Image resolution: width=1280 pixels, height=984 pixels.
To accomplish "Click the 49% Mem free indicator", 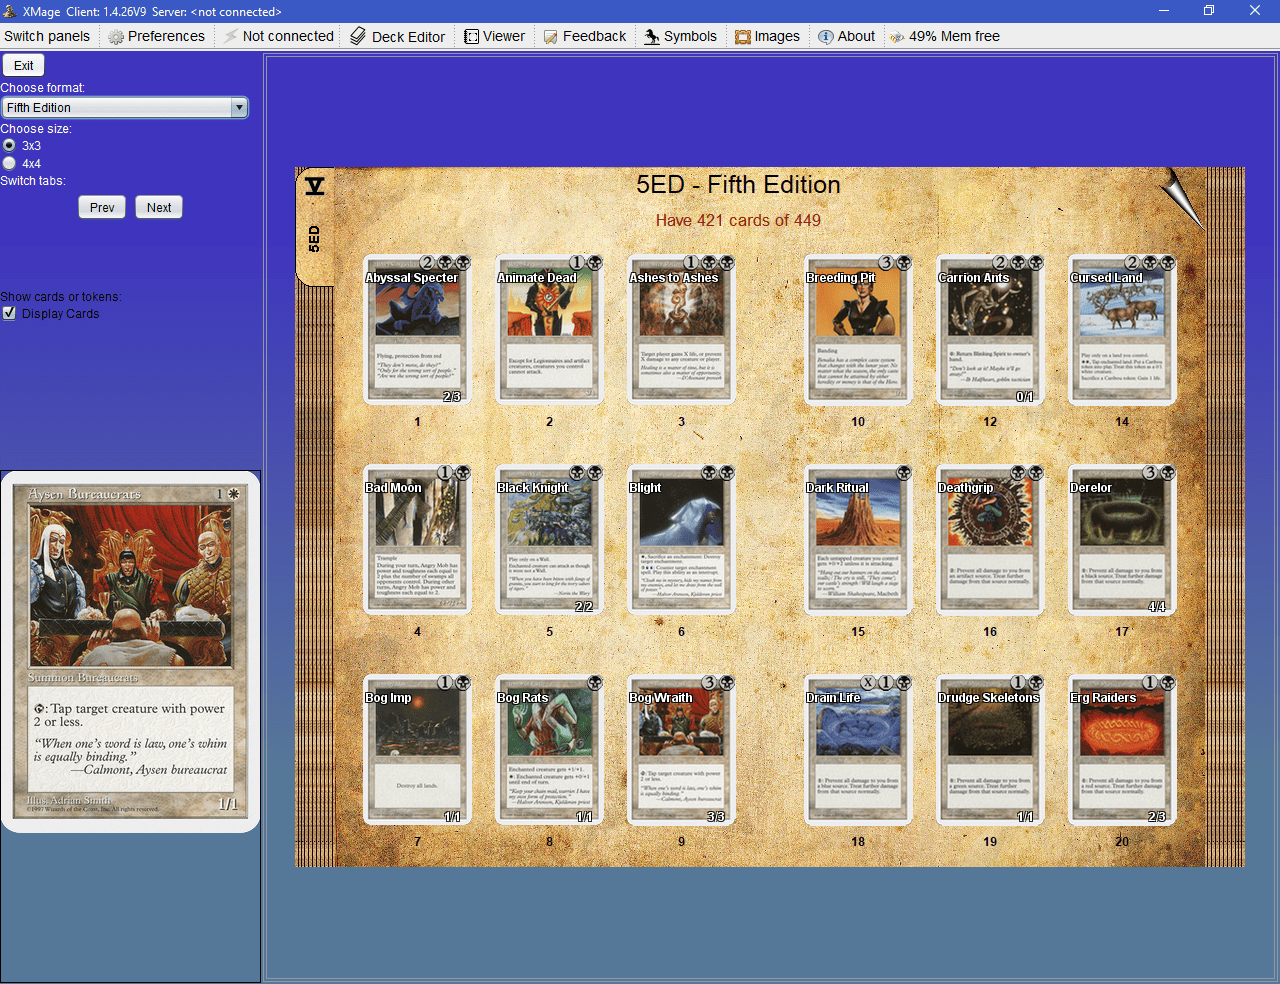I will (x=944, y=36).
